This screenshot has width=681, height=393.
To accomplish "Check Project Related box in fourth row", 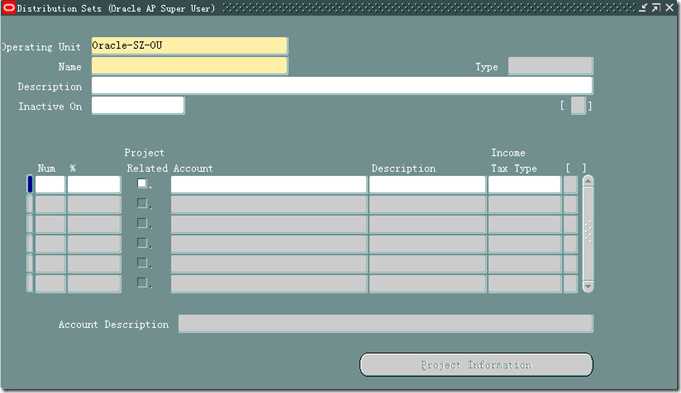I will (x=142, y=242).
